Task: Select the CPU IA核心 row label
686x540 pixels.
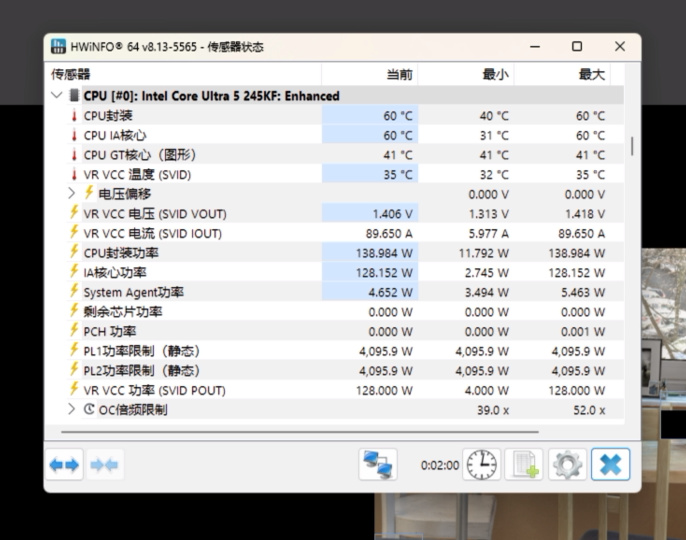Action: pos(115,136)
